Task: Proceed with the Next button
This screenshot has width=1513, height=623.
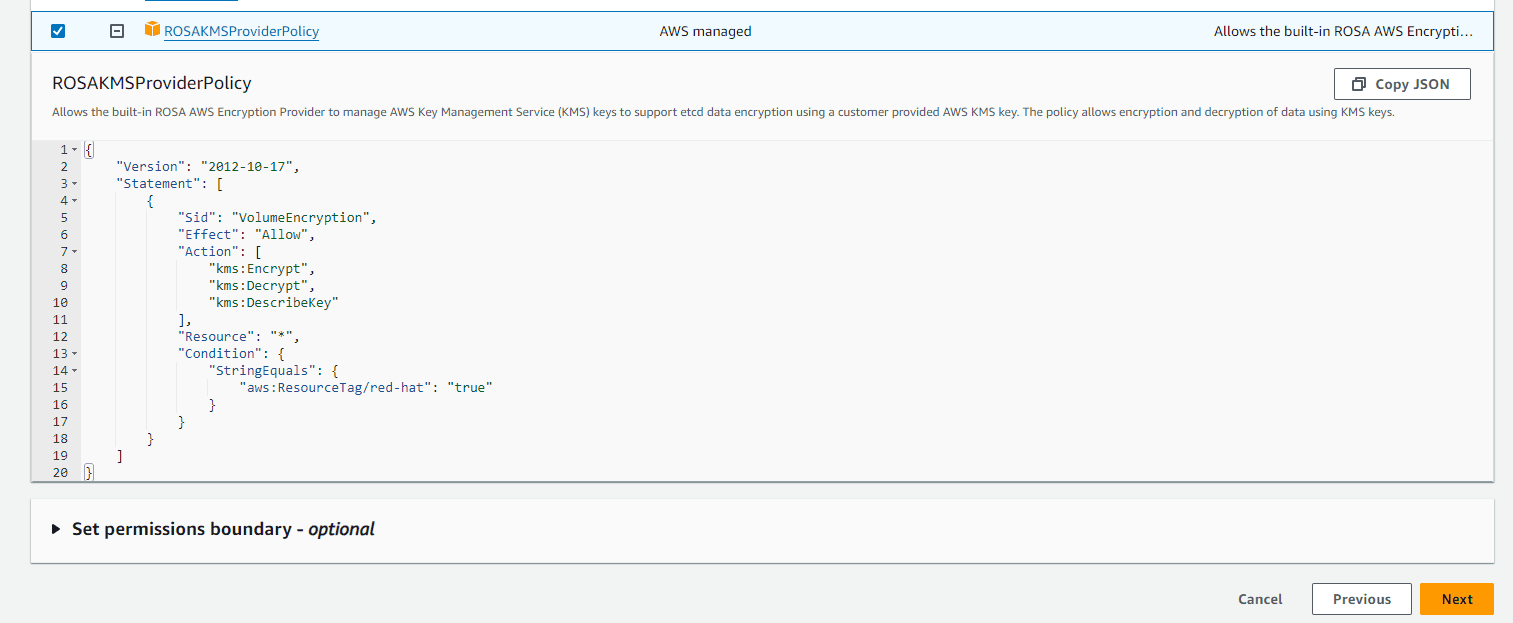Action: tap(1456, 599)
